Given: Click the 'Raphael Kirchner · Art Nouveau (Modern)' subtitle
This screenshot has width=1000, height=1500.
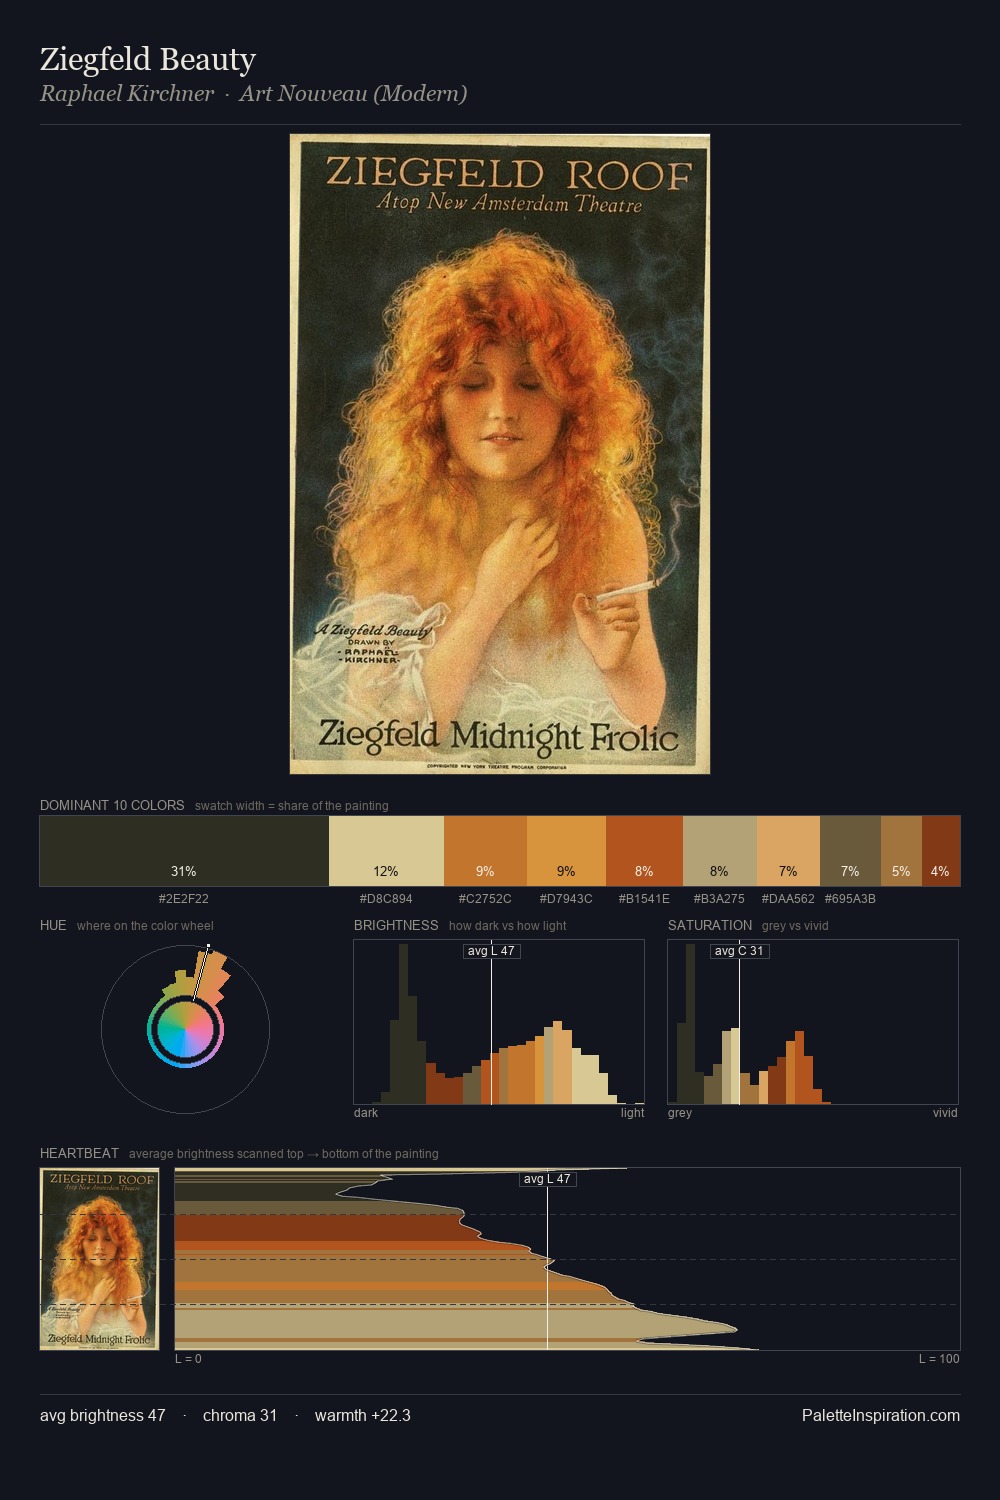Looking at the screenshot, I should 254,94.
